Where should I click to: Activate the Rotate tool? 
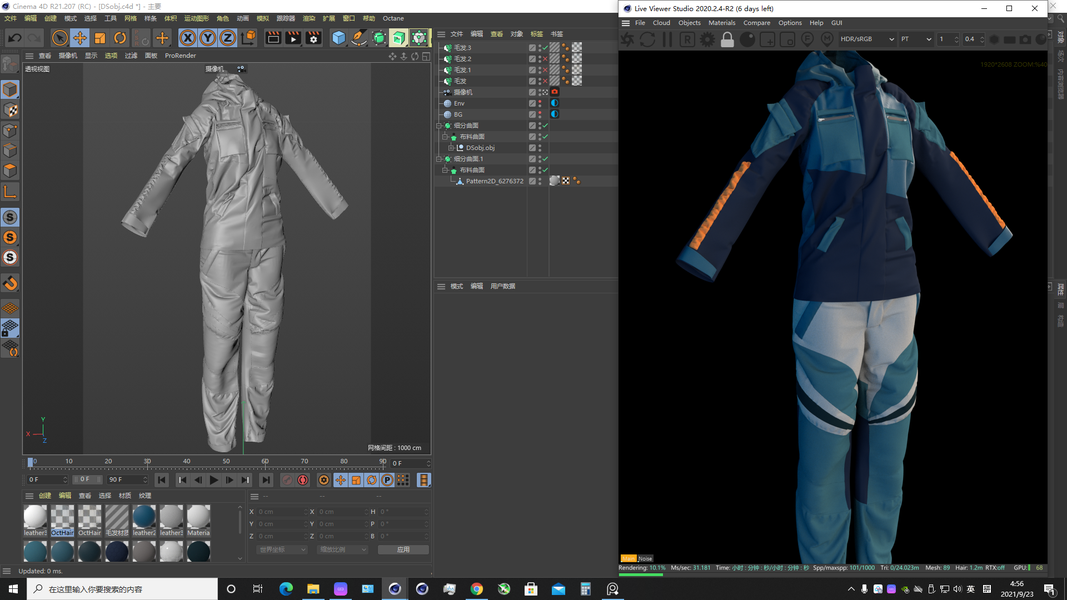(120, 38)
